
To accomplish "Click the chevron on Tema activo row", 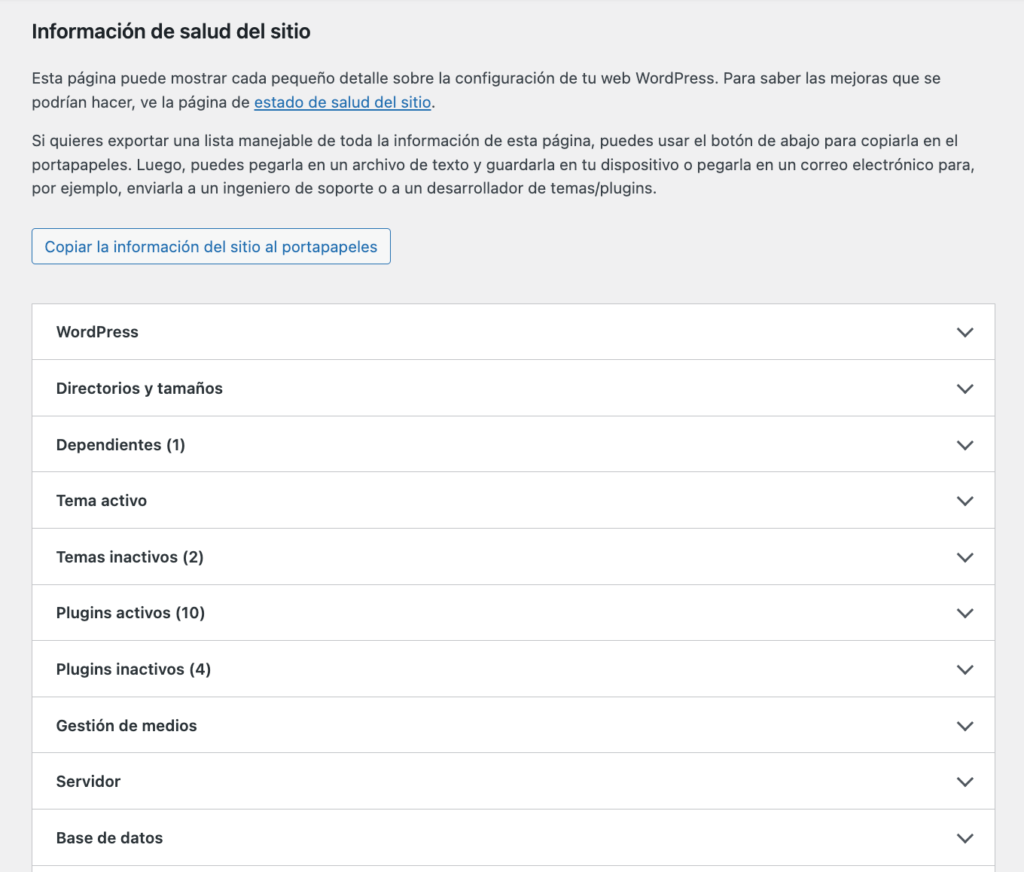I will pyautogui.click(x=965, y=500).
